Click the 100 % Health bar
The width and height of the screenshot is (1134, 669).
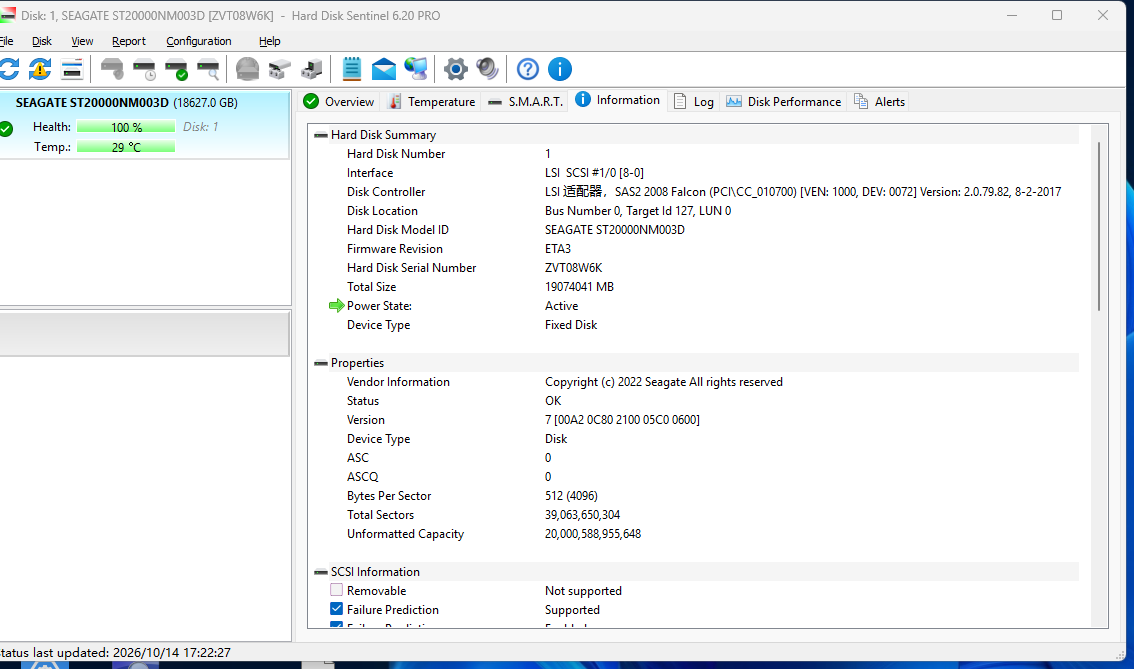[126, 127]
